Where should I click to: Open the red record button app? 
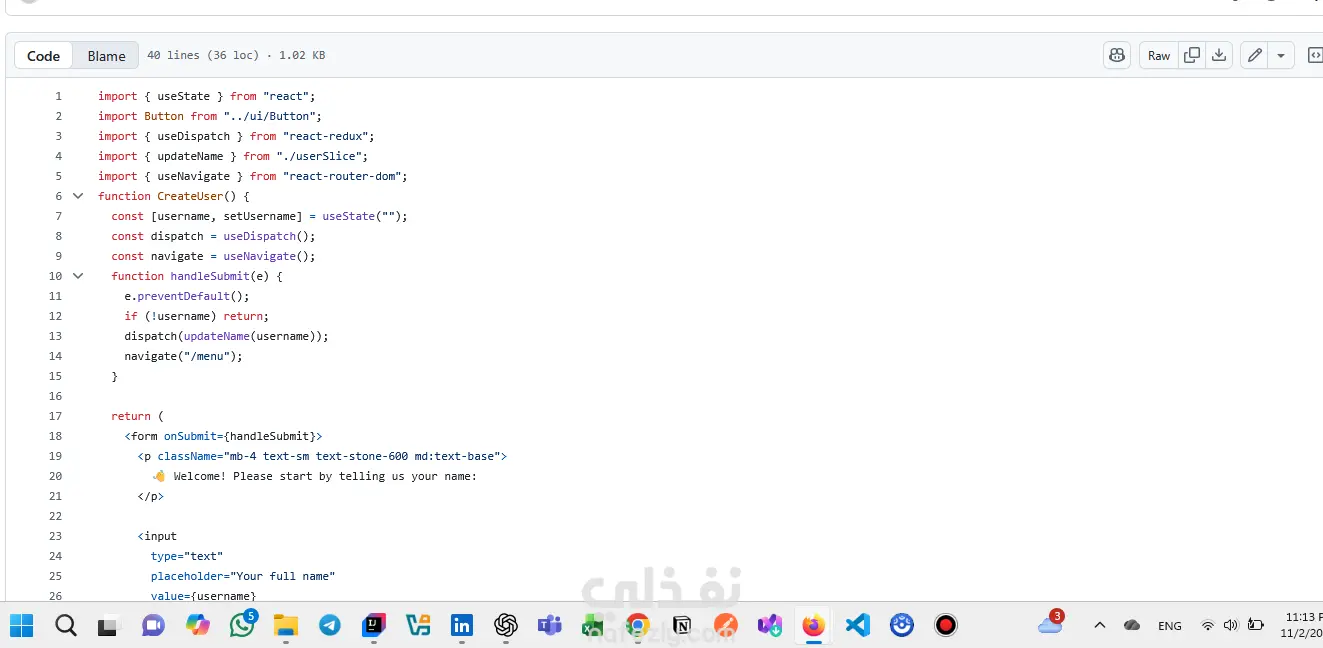(946, 626)
